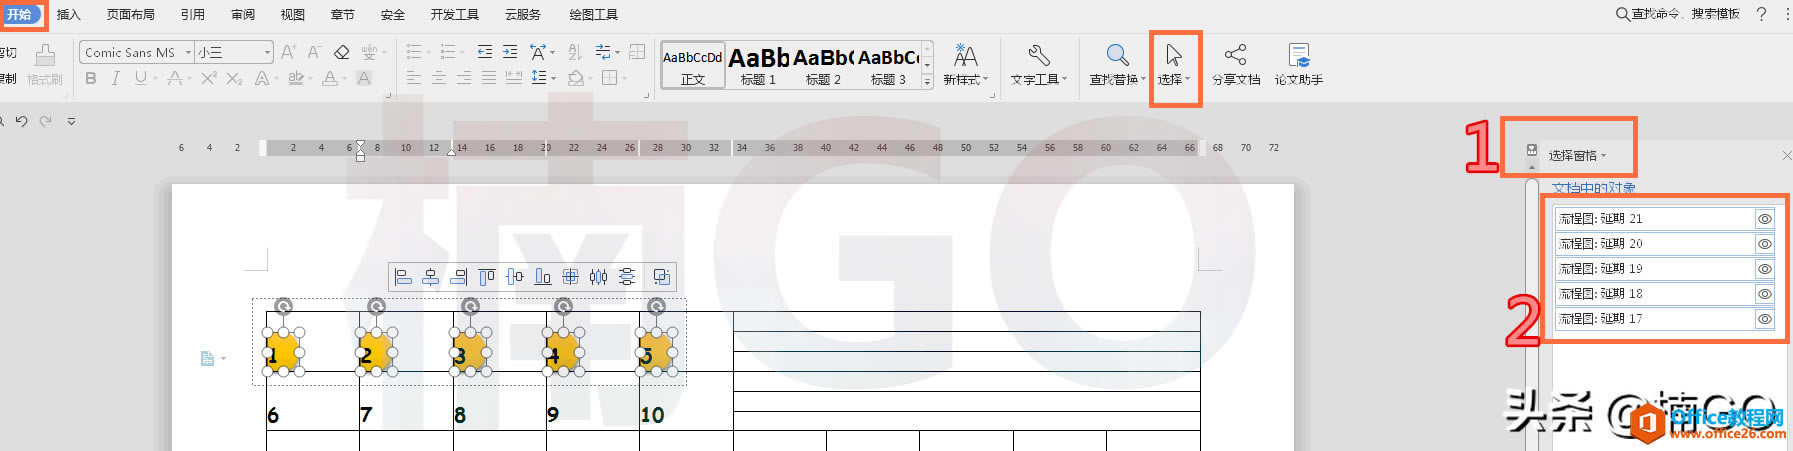The width and height of the screenshot is (1793, 451).
Task: Click the undo arrow
Action: 22,121
